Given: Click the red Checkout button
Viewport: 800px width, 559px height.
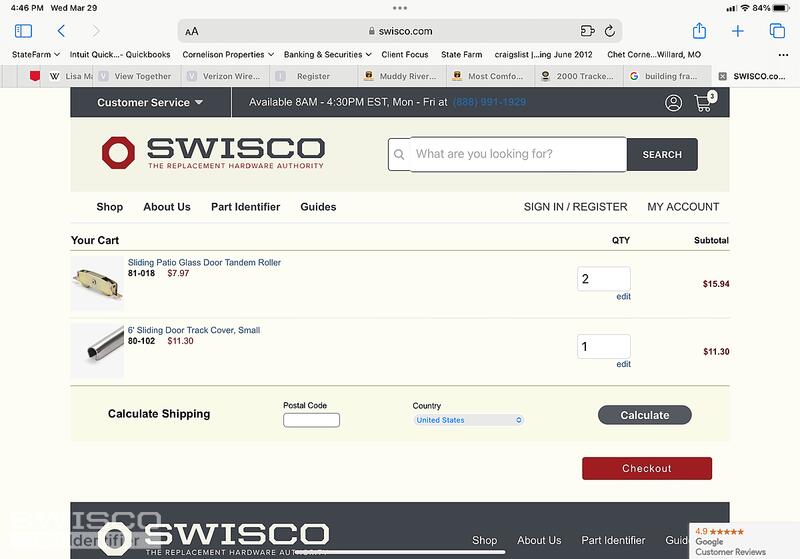Looking at the screenshot, I should [647, 468].
